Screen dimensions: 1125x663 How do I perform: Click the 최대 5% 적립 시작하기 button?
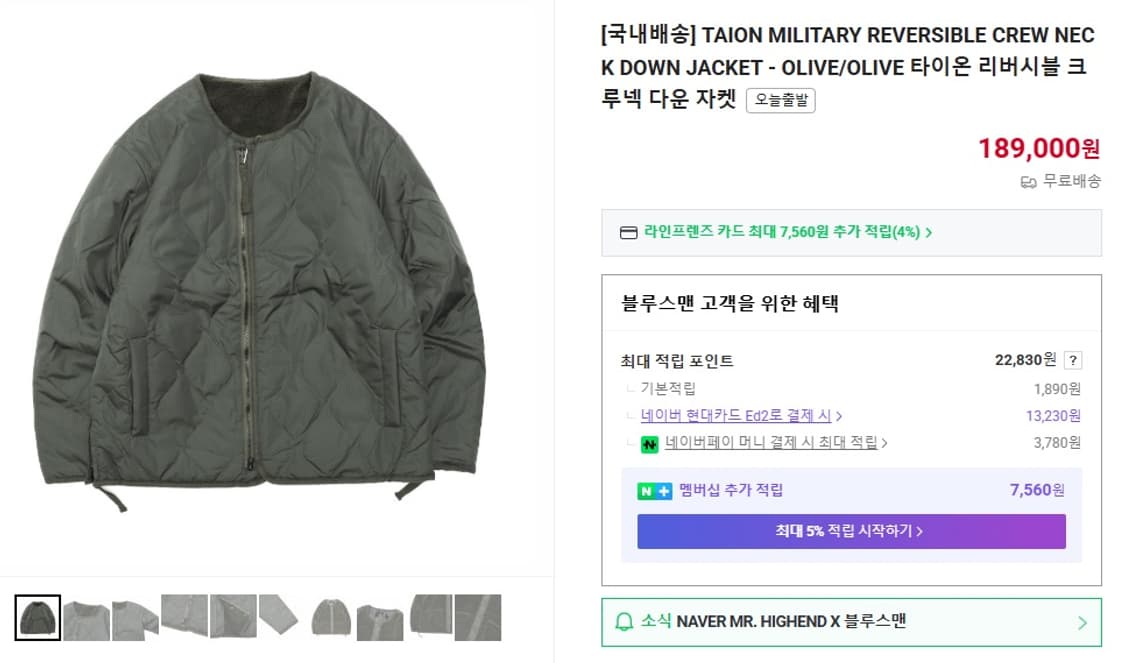tap(851, 531)
